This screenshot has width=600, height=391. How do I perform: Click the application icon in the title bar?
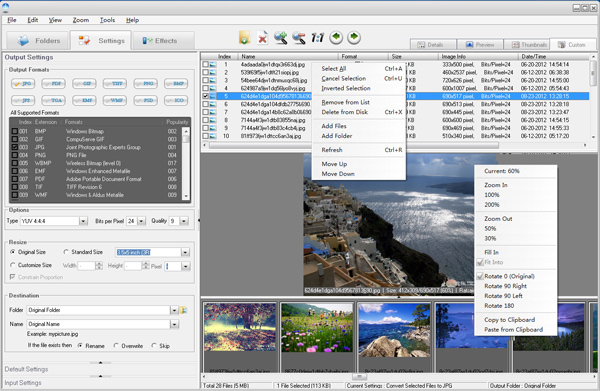(x=5, y=7)
